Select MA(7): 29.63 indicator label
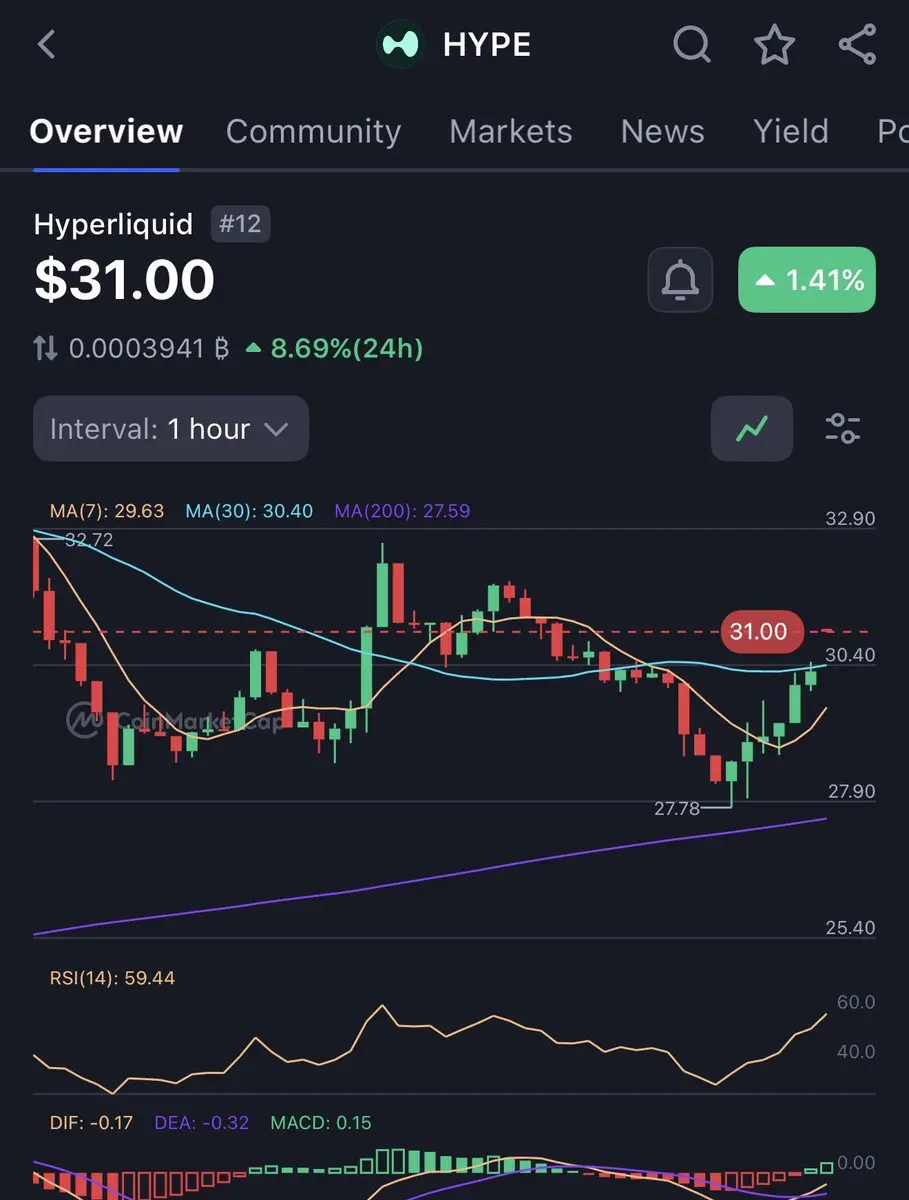 point(107,511)
